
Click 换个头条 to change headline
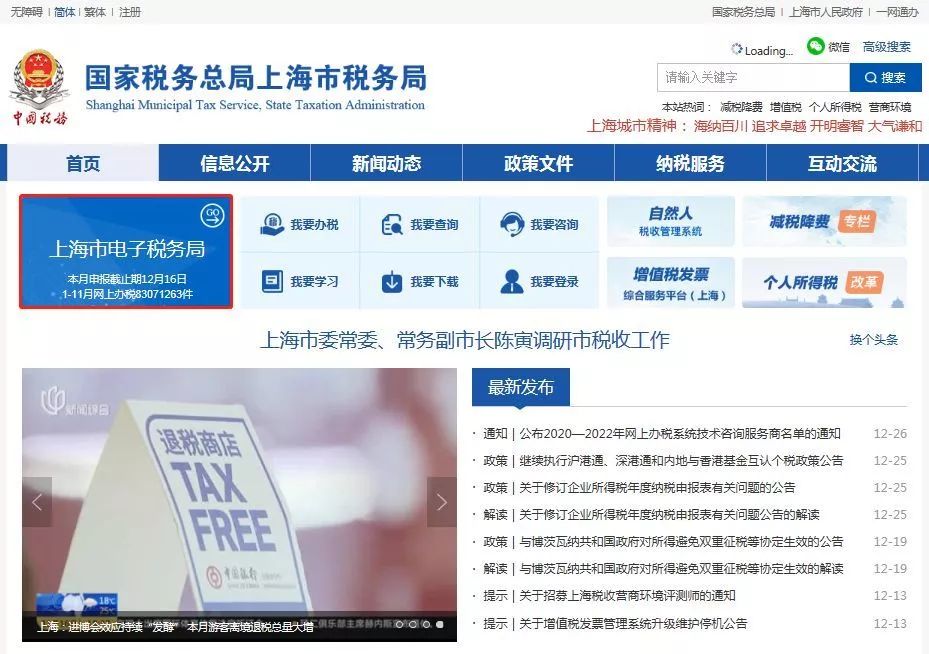[x=874, y=340]
